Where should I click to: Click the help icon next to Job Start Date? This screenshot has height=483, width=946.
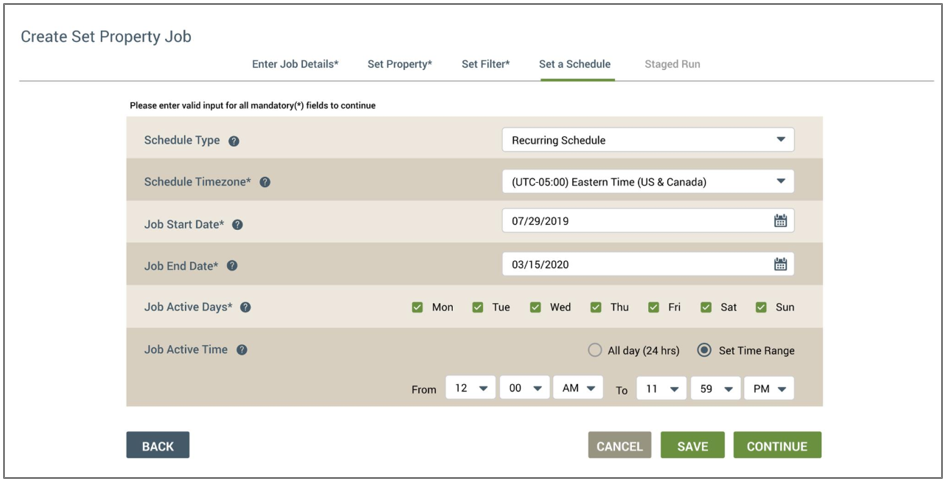pos(237,225)
